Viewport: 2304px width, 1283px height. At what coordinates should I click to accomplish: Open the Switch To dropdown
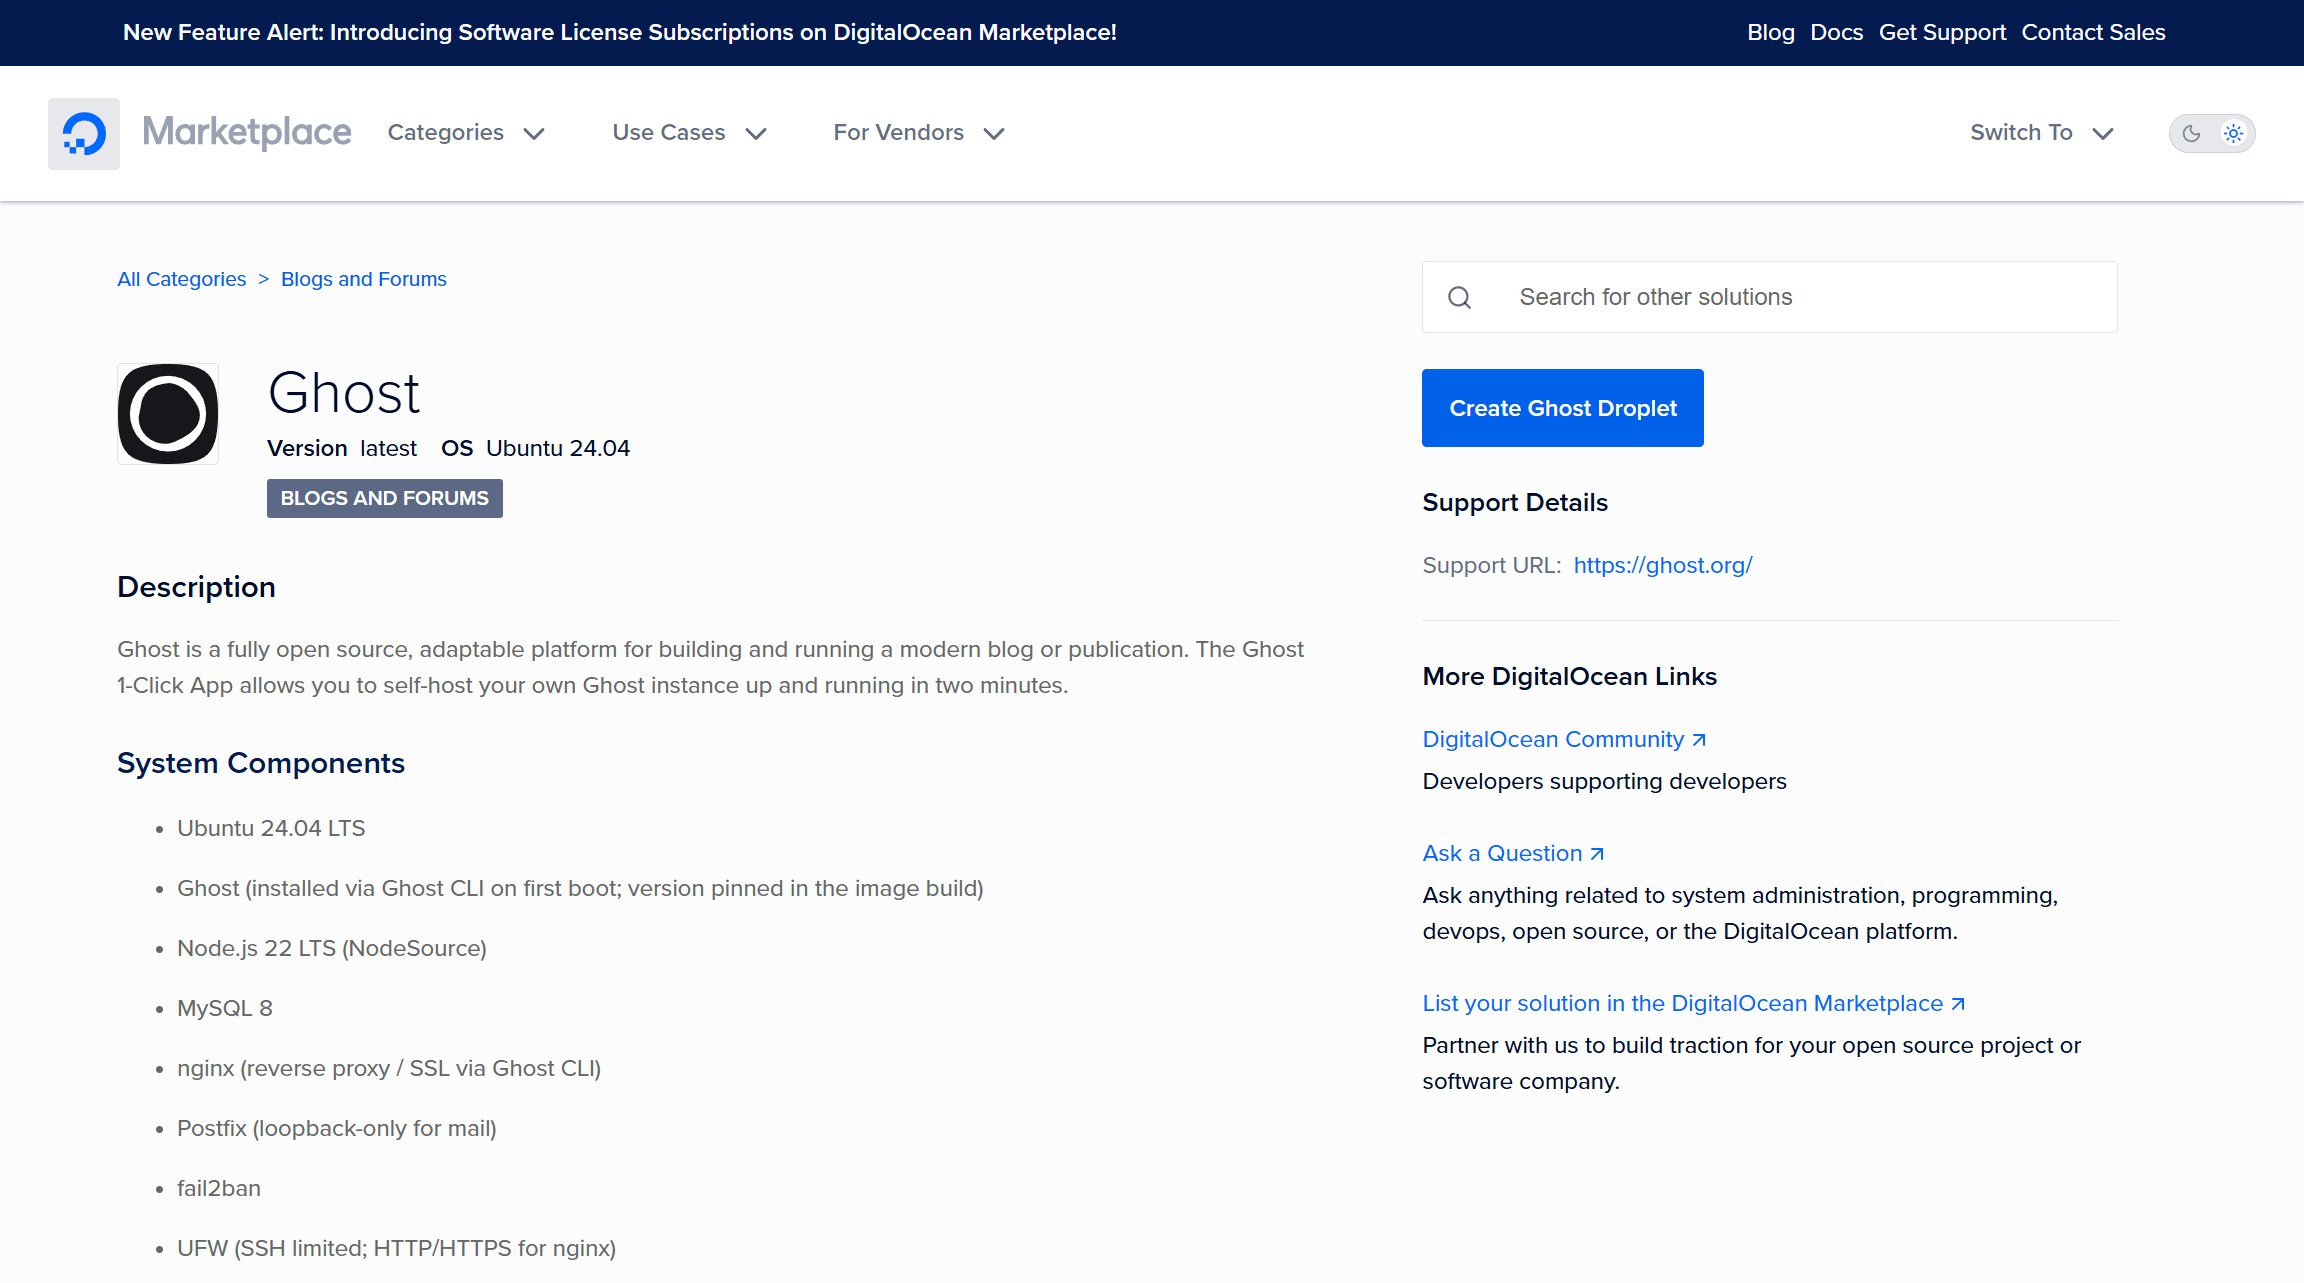pyautogui.click(x=2042, y=133)
